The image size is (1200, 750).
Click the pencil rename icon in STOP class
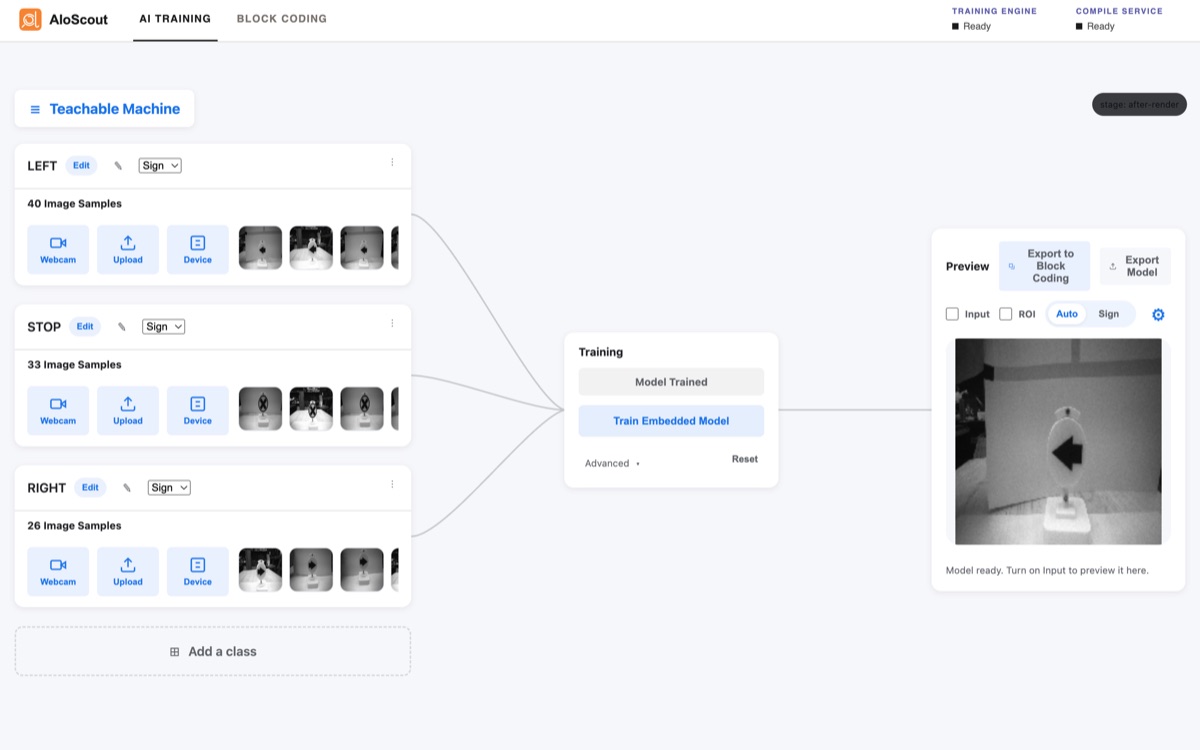[x=122, y=327]
